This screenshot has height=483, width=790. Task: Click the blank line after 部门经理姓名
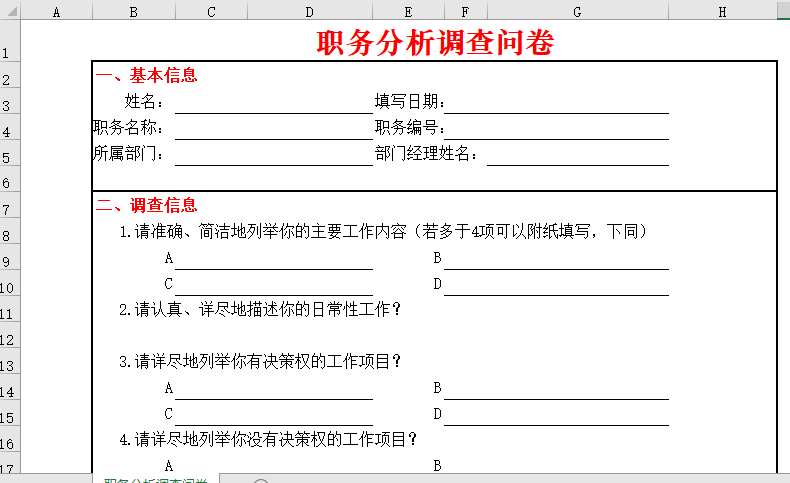[x=578, y=154]
